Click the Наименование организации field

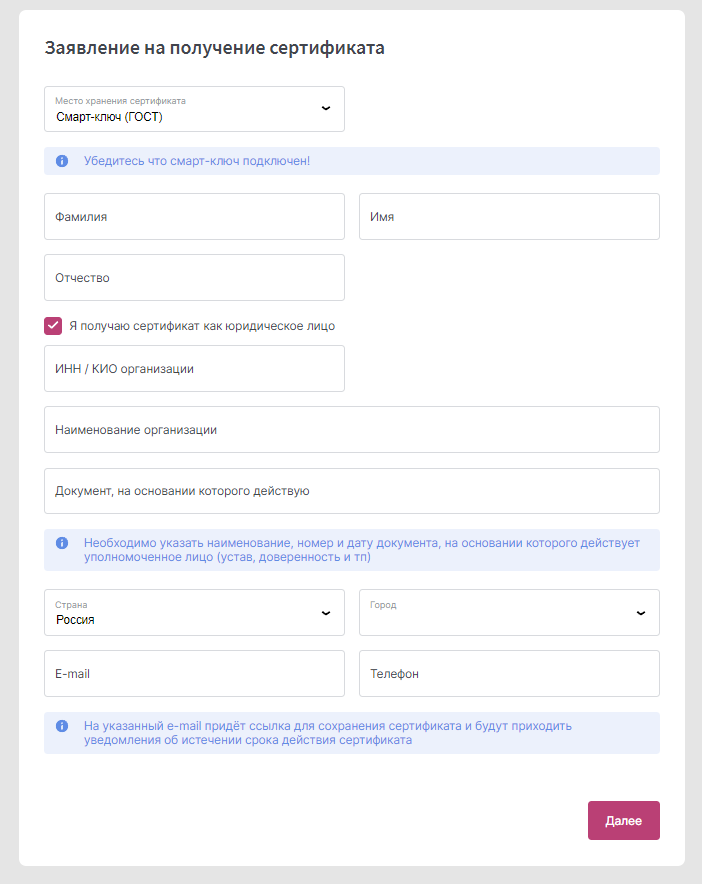click(352, 430)
